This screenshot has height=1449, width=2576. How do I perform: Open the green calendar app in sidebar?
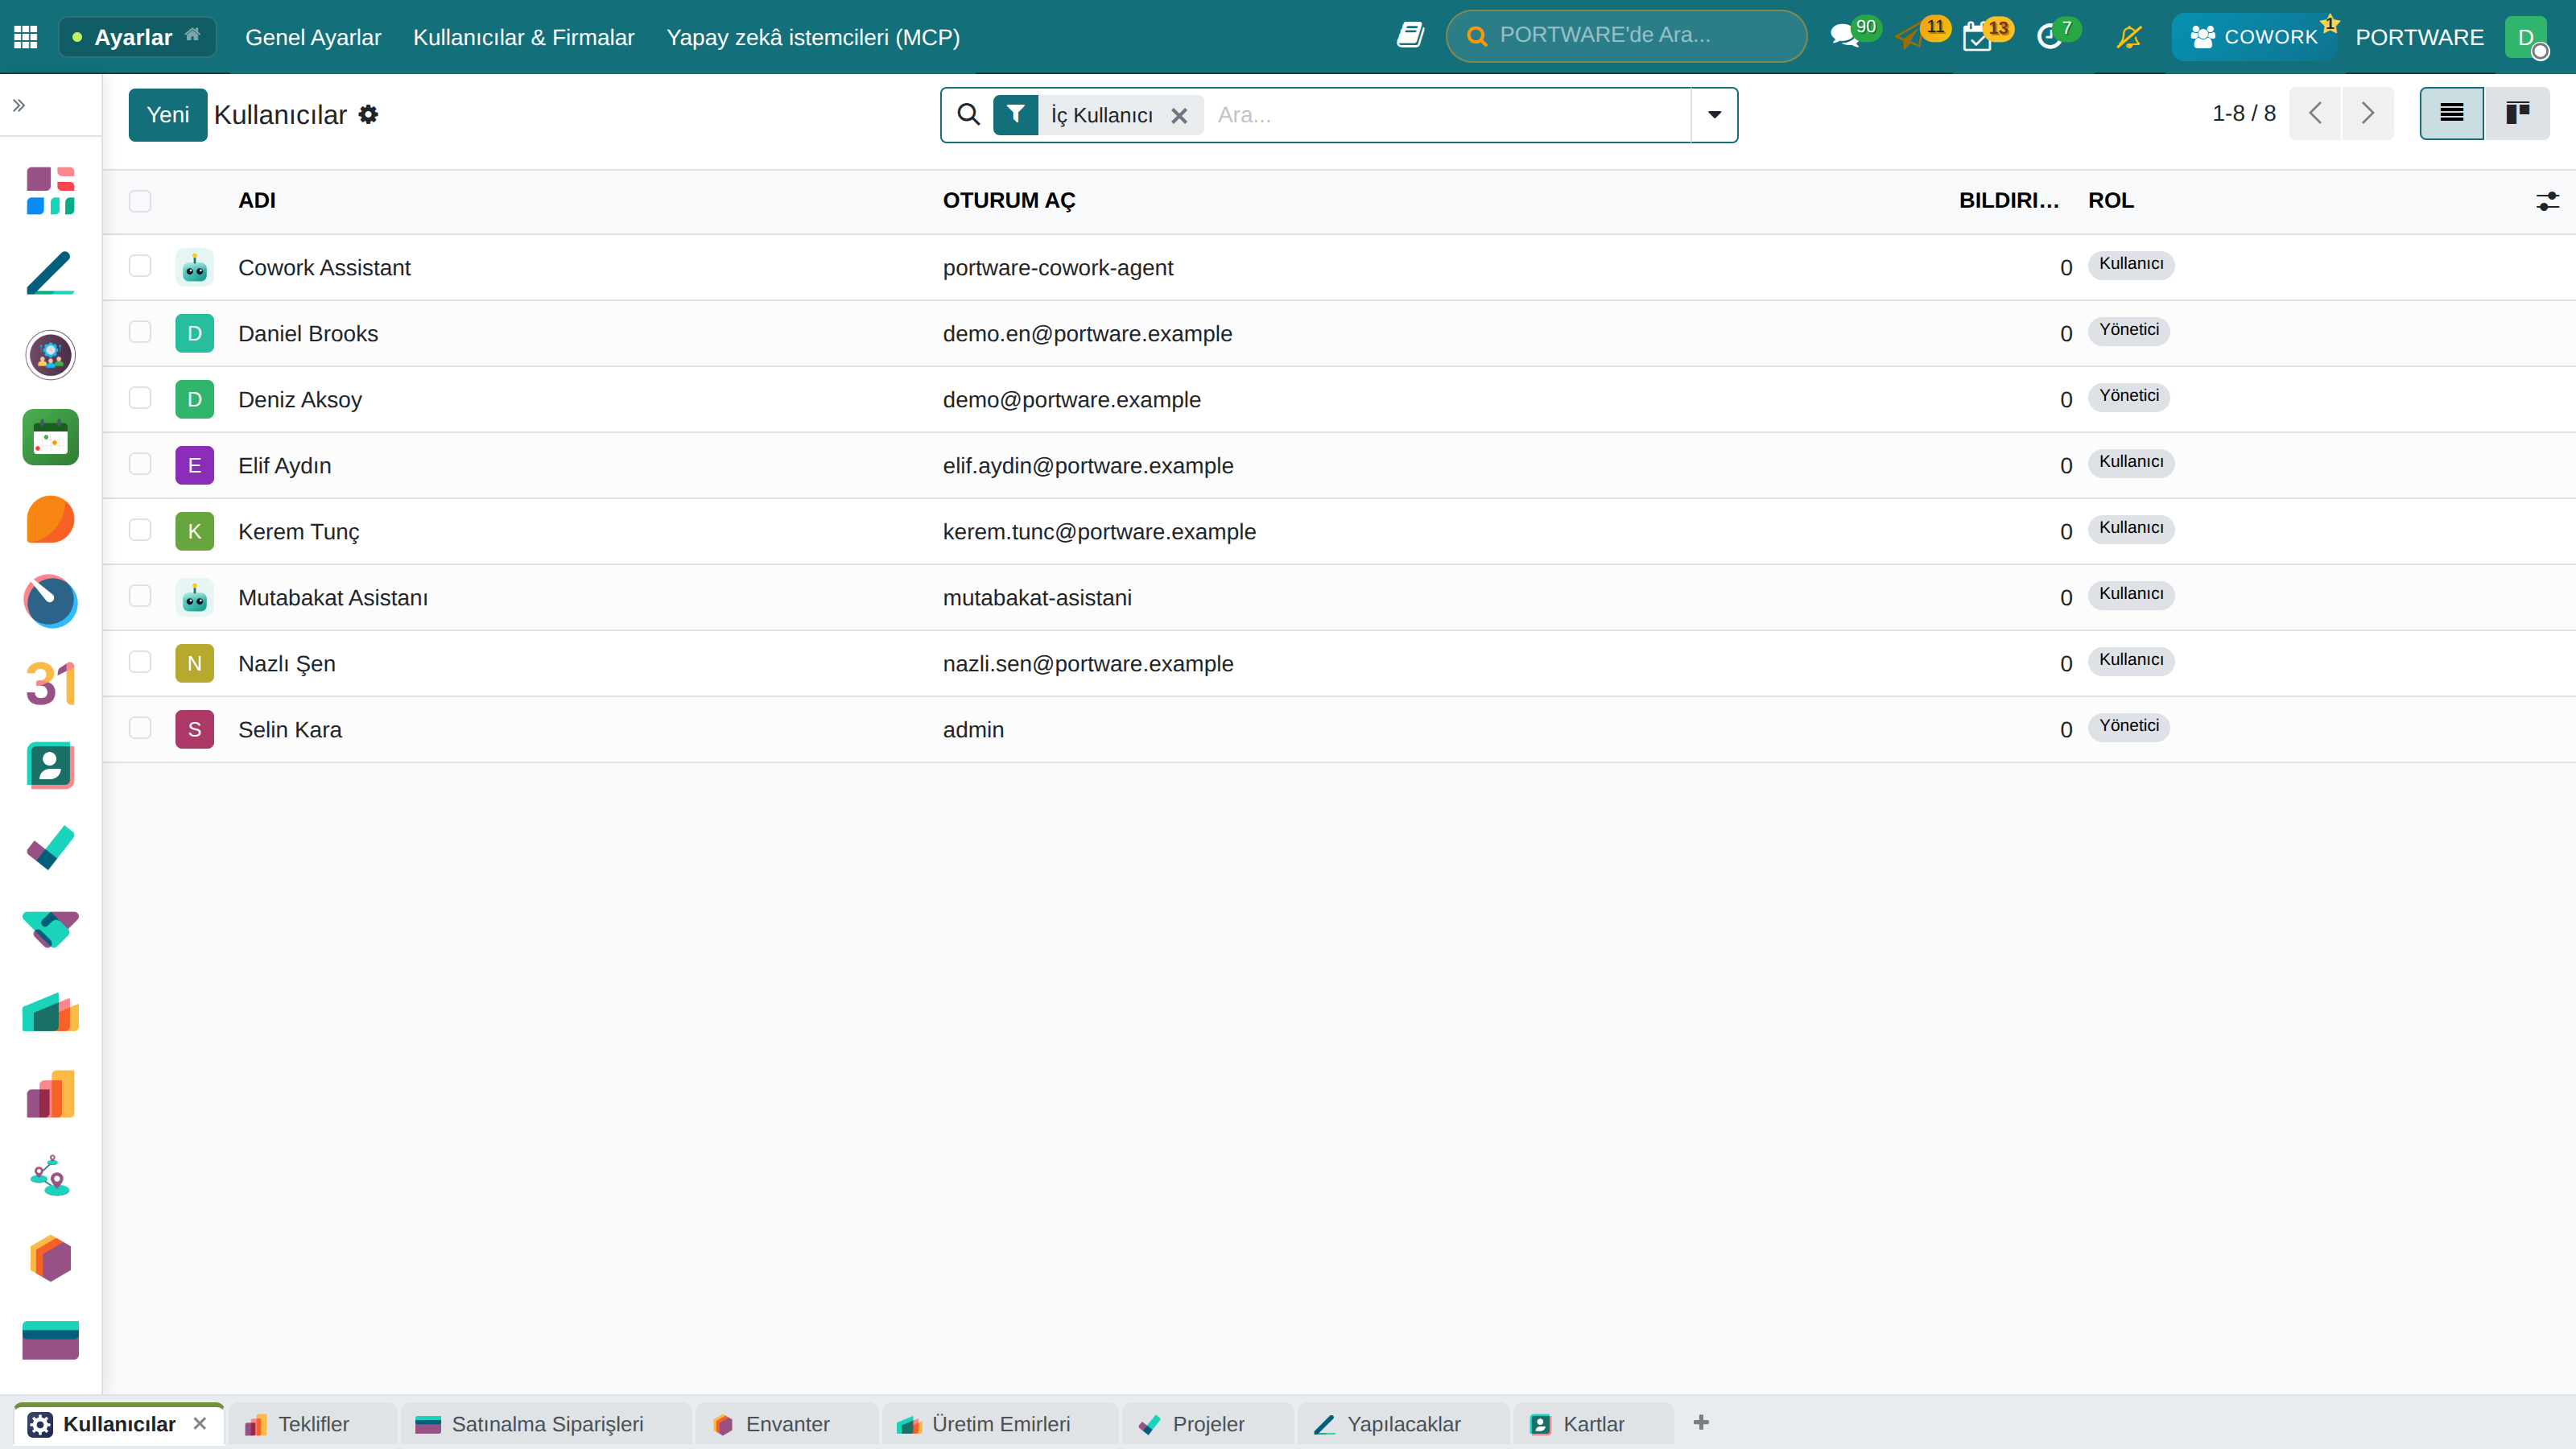click(x=50, y=437)
